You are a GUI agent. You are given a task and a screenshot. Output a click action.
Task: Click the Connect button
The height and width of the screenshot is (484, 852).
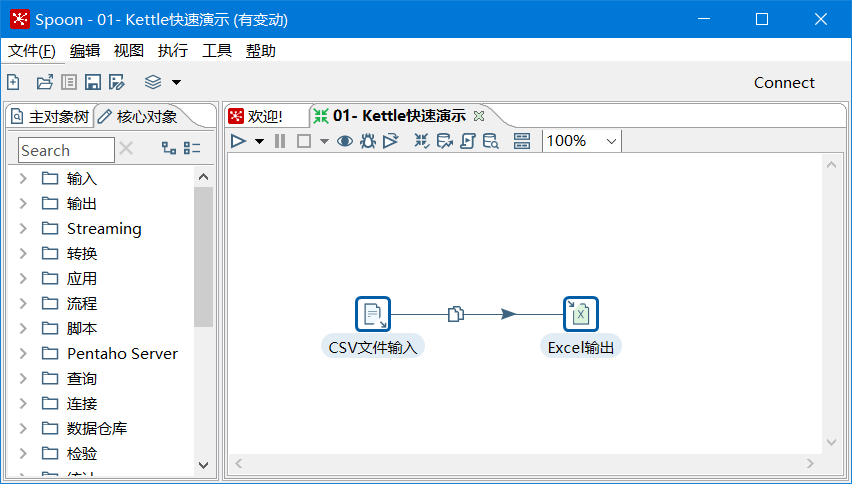(784, 83)
